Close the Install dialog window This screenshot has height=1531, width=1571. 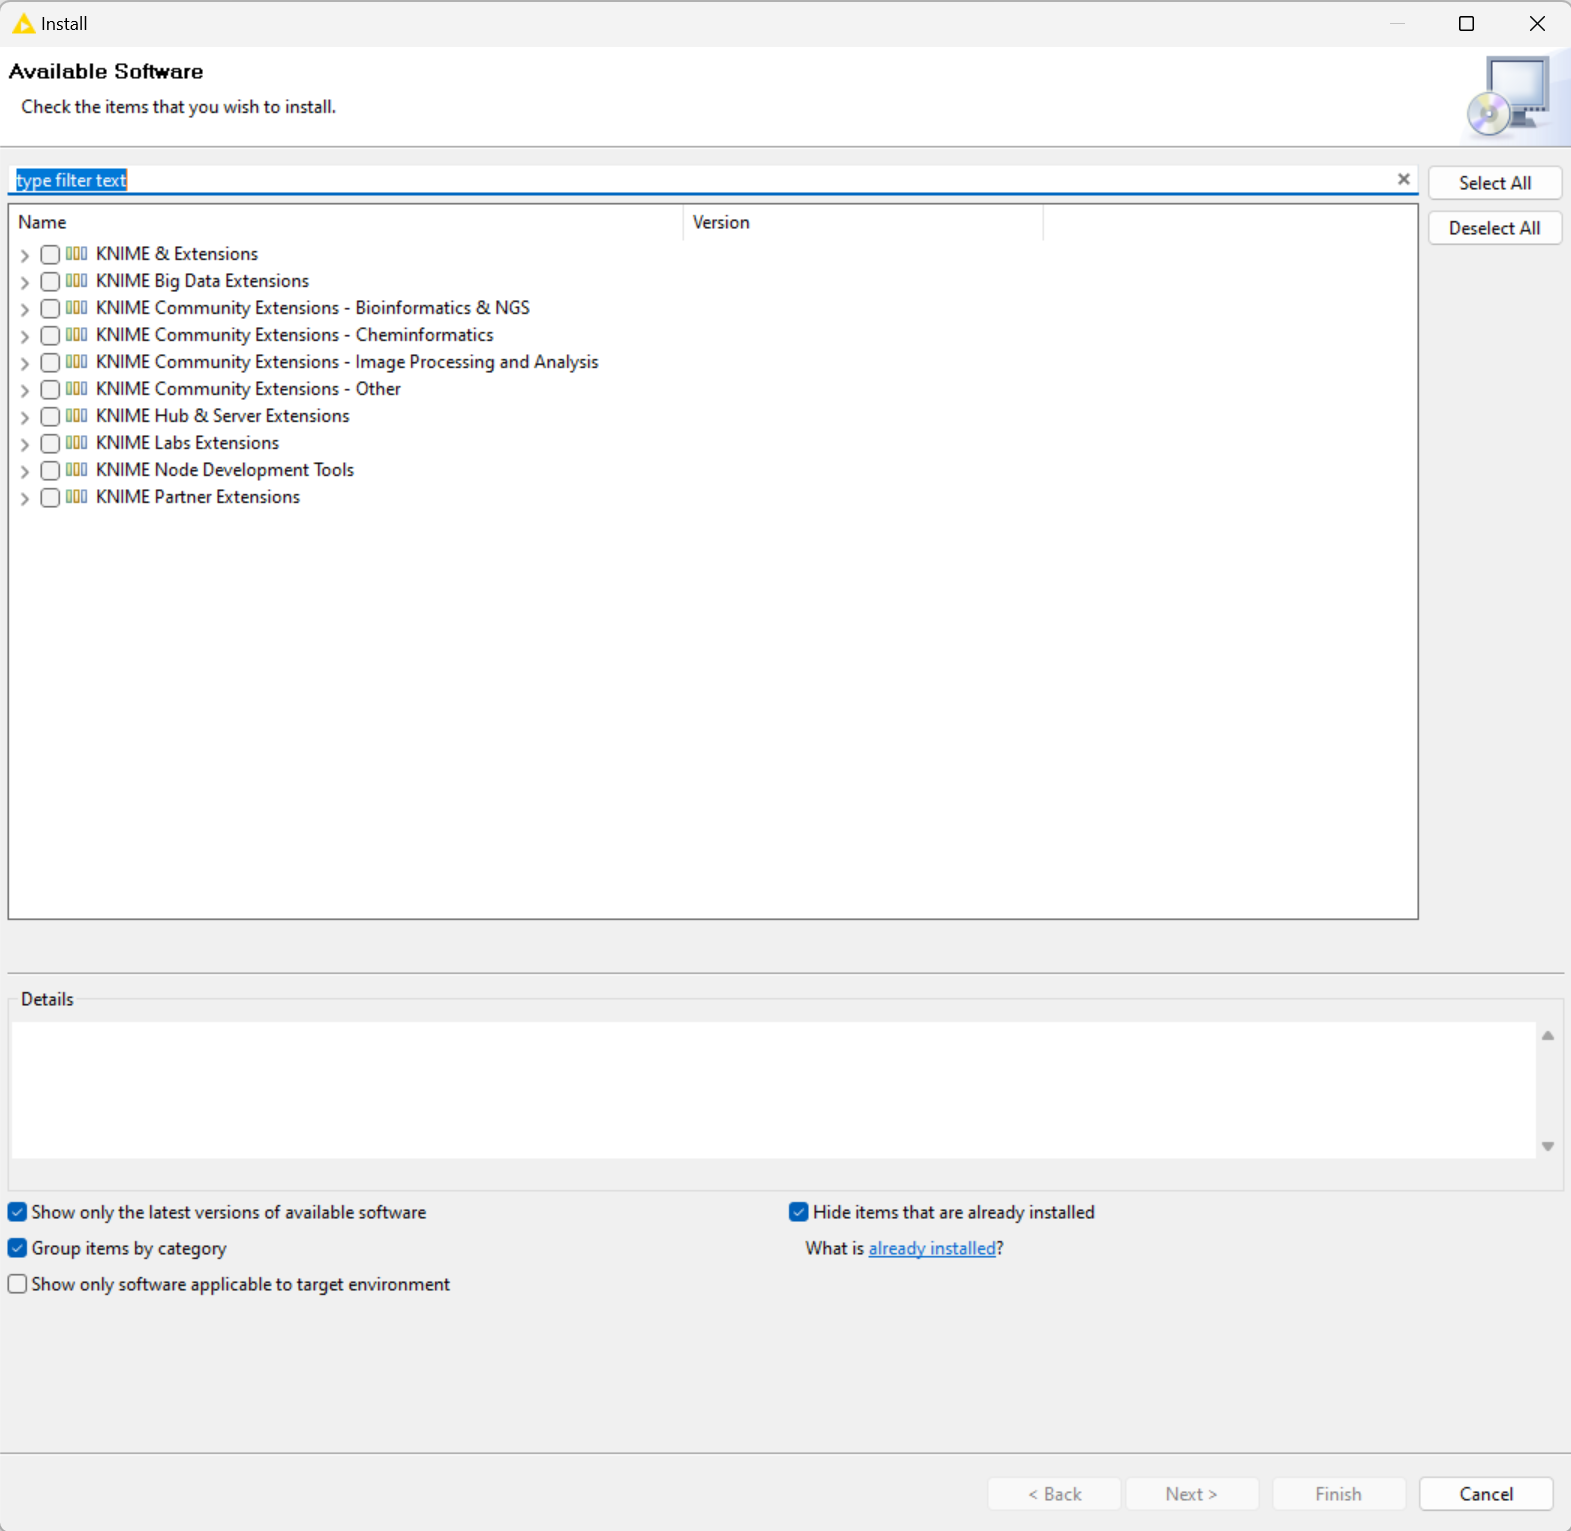(1537, 23)
